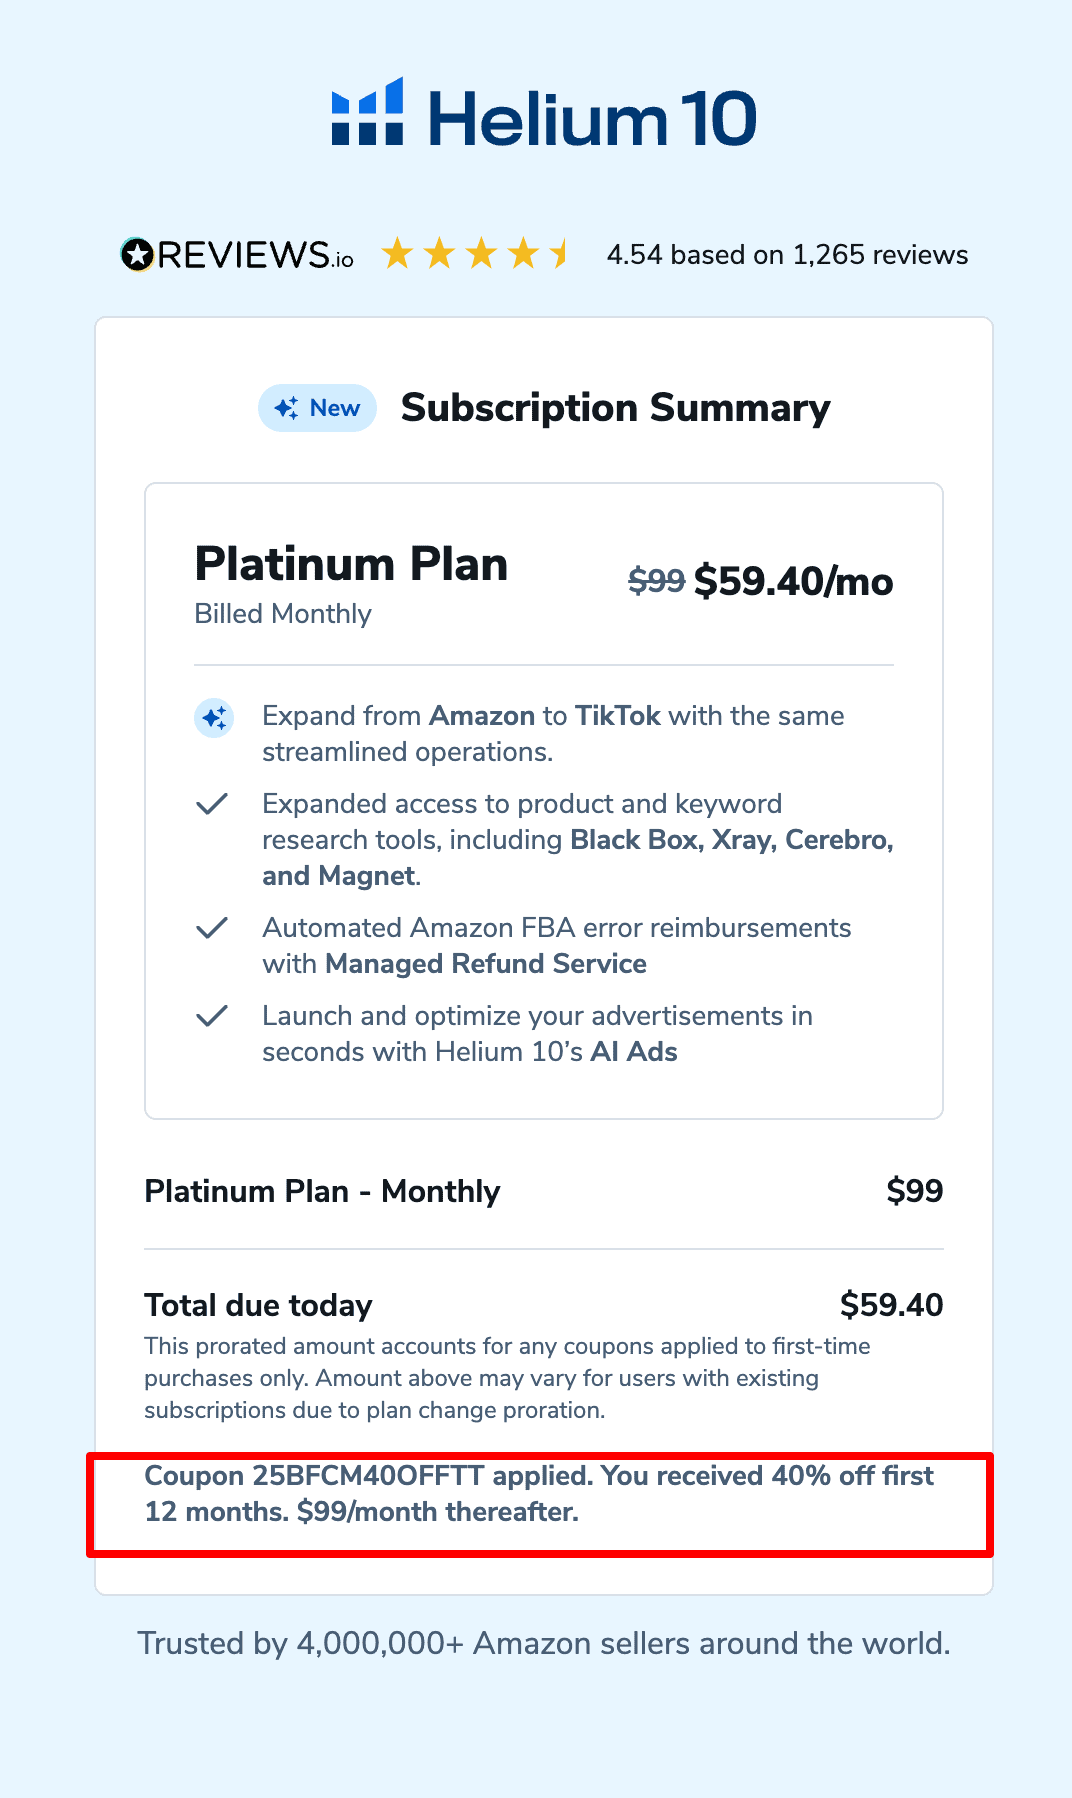
Task: Click the third gold rating star
Action: coord(481,254)
